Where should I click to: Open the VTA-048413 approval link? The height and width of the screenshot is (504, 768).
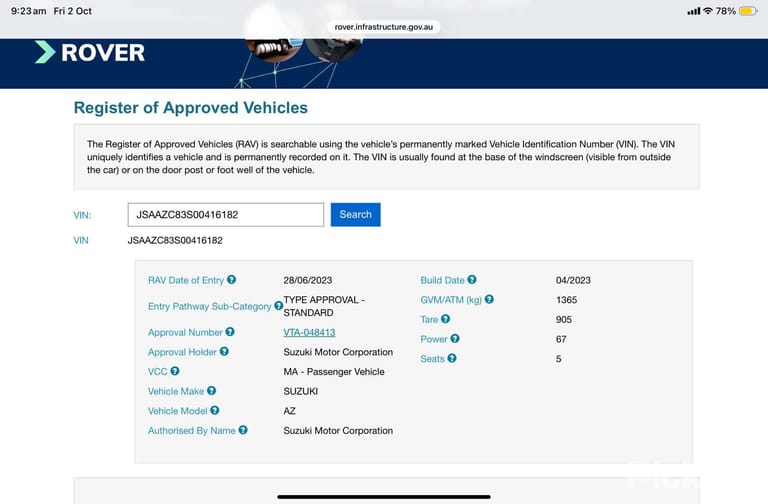coord(309,333)
